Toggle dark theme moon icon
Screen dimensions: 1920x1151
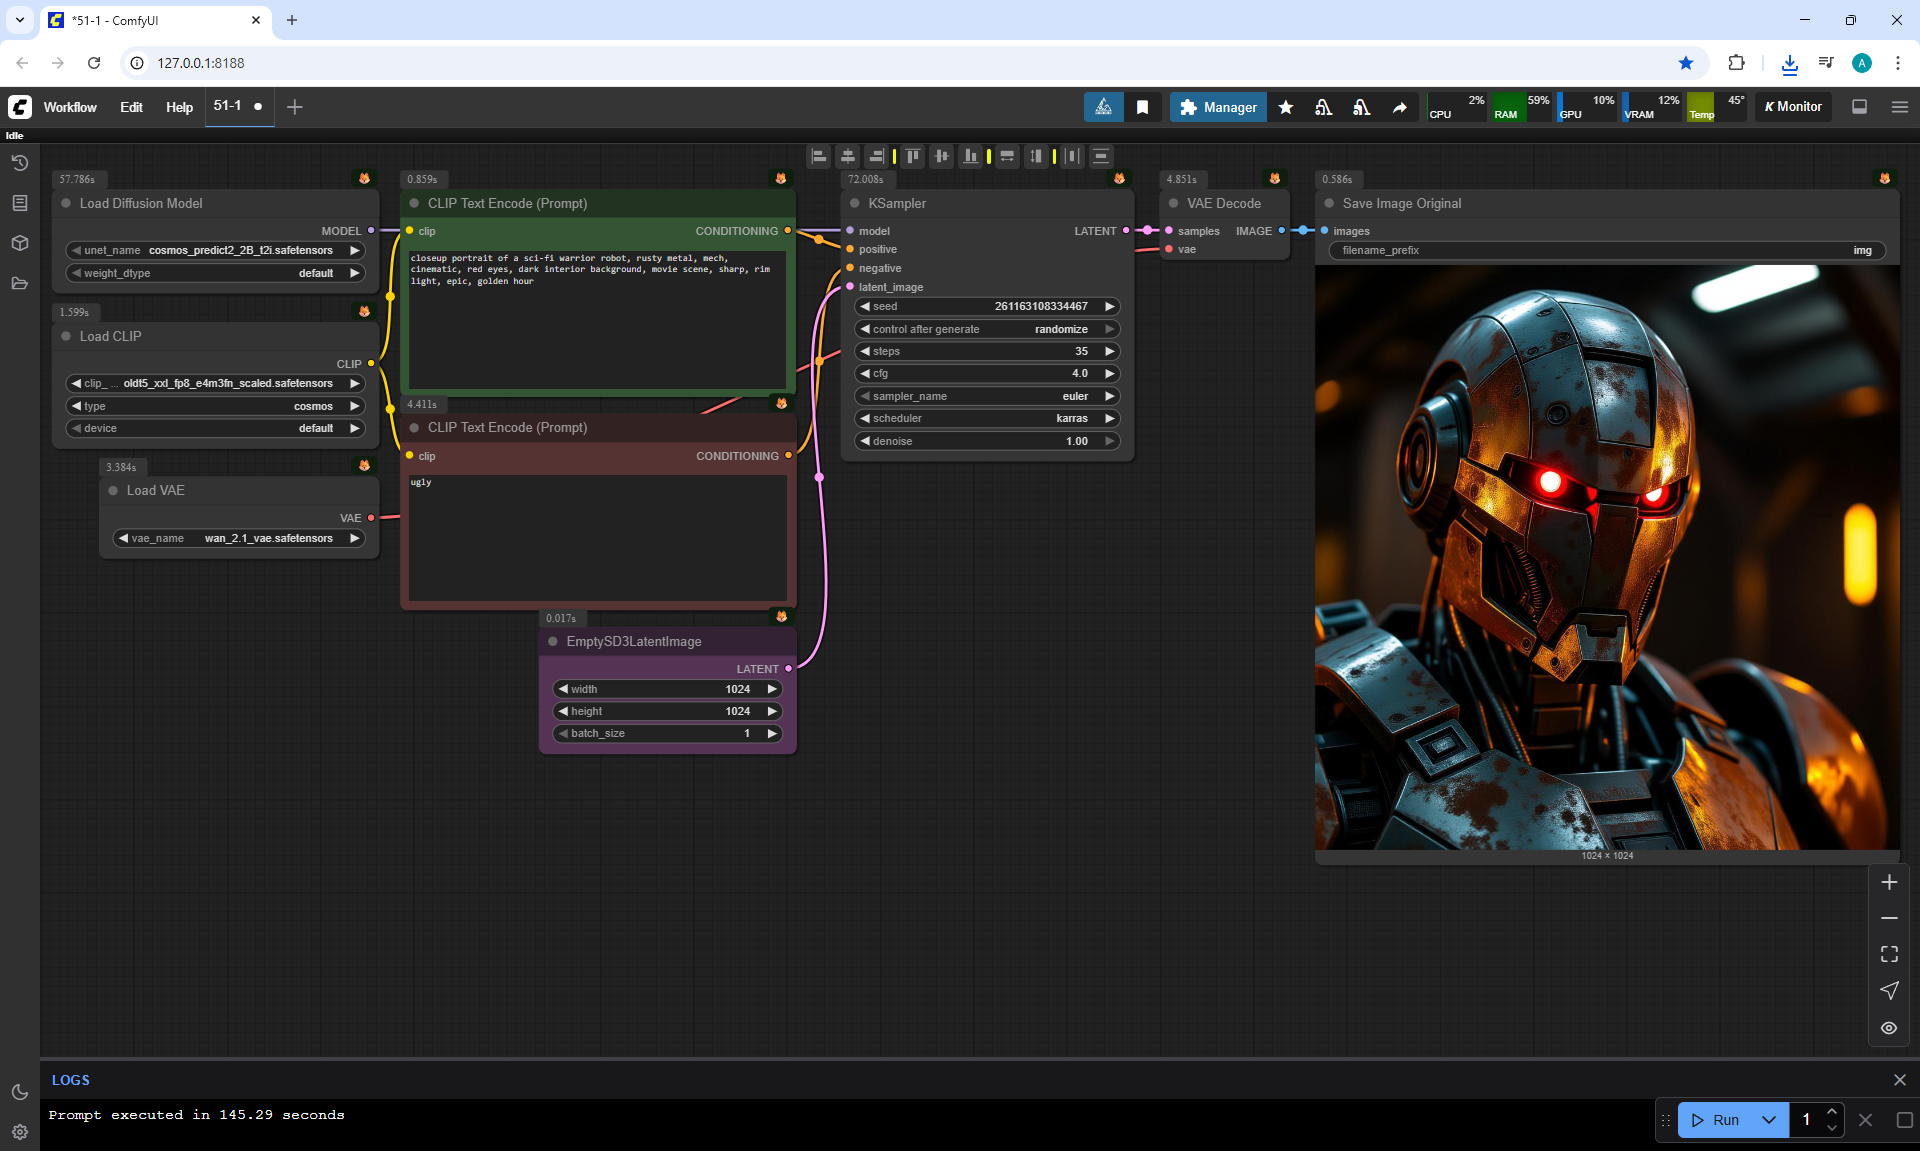click(19, 1092)
